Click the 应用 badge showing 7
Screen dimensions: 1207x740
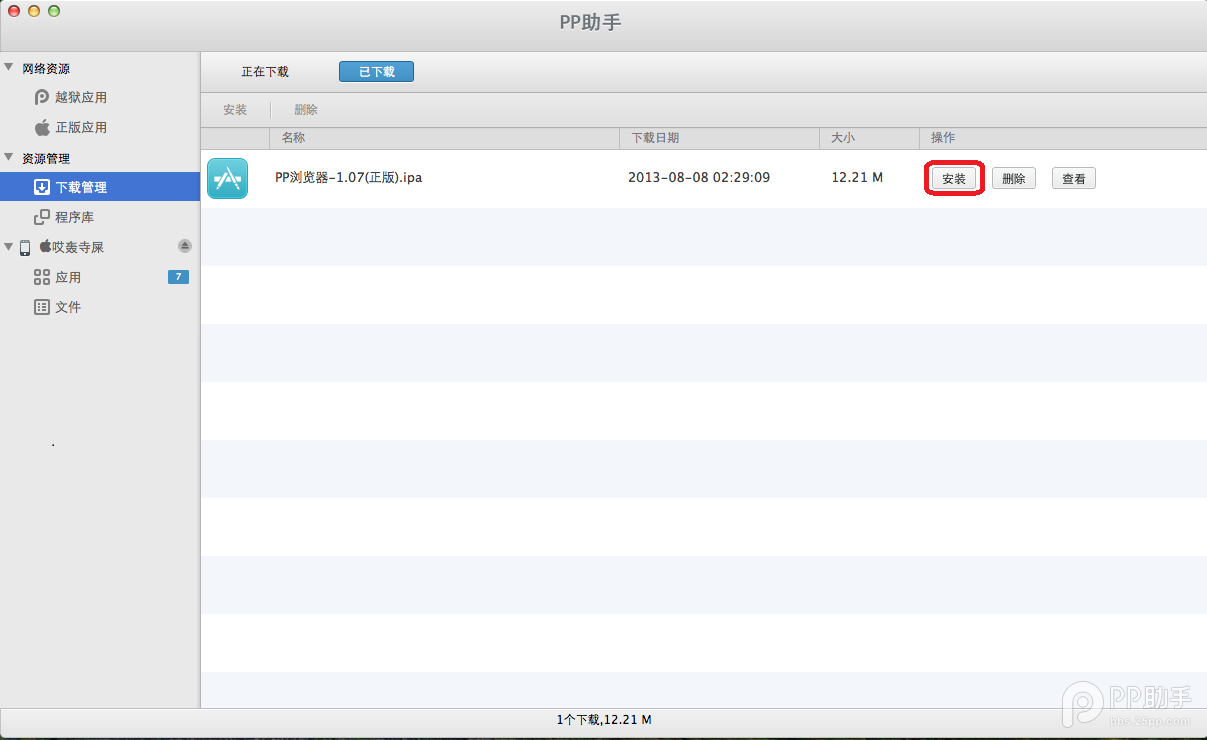(178, 277)
